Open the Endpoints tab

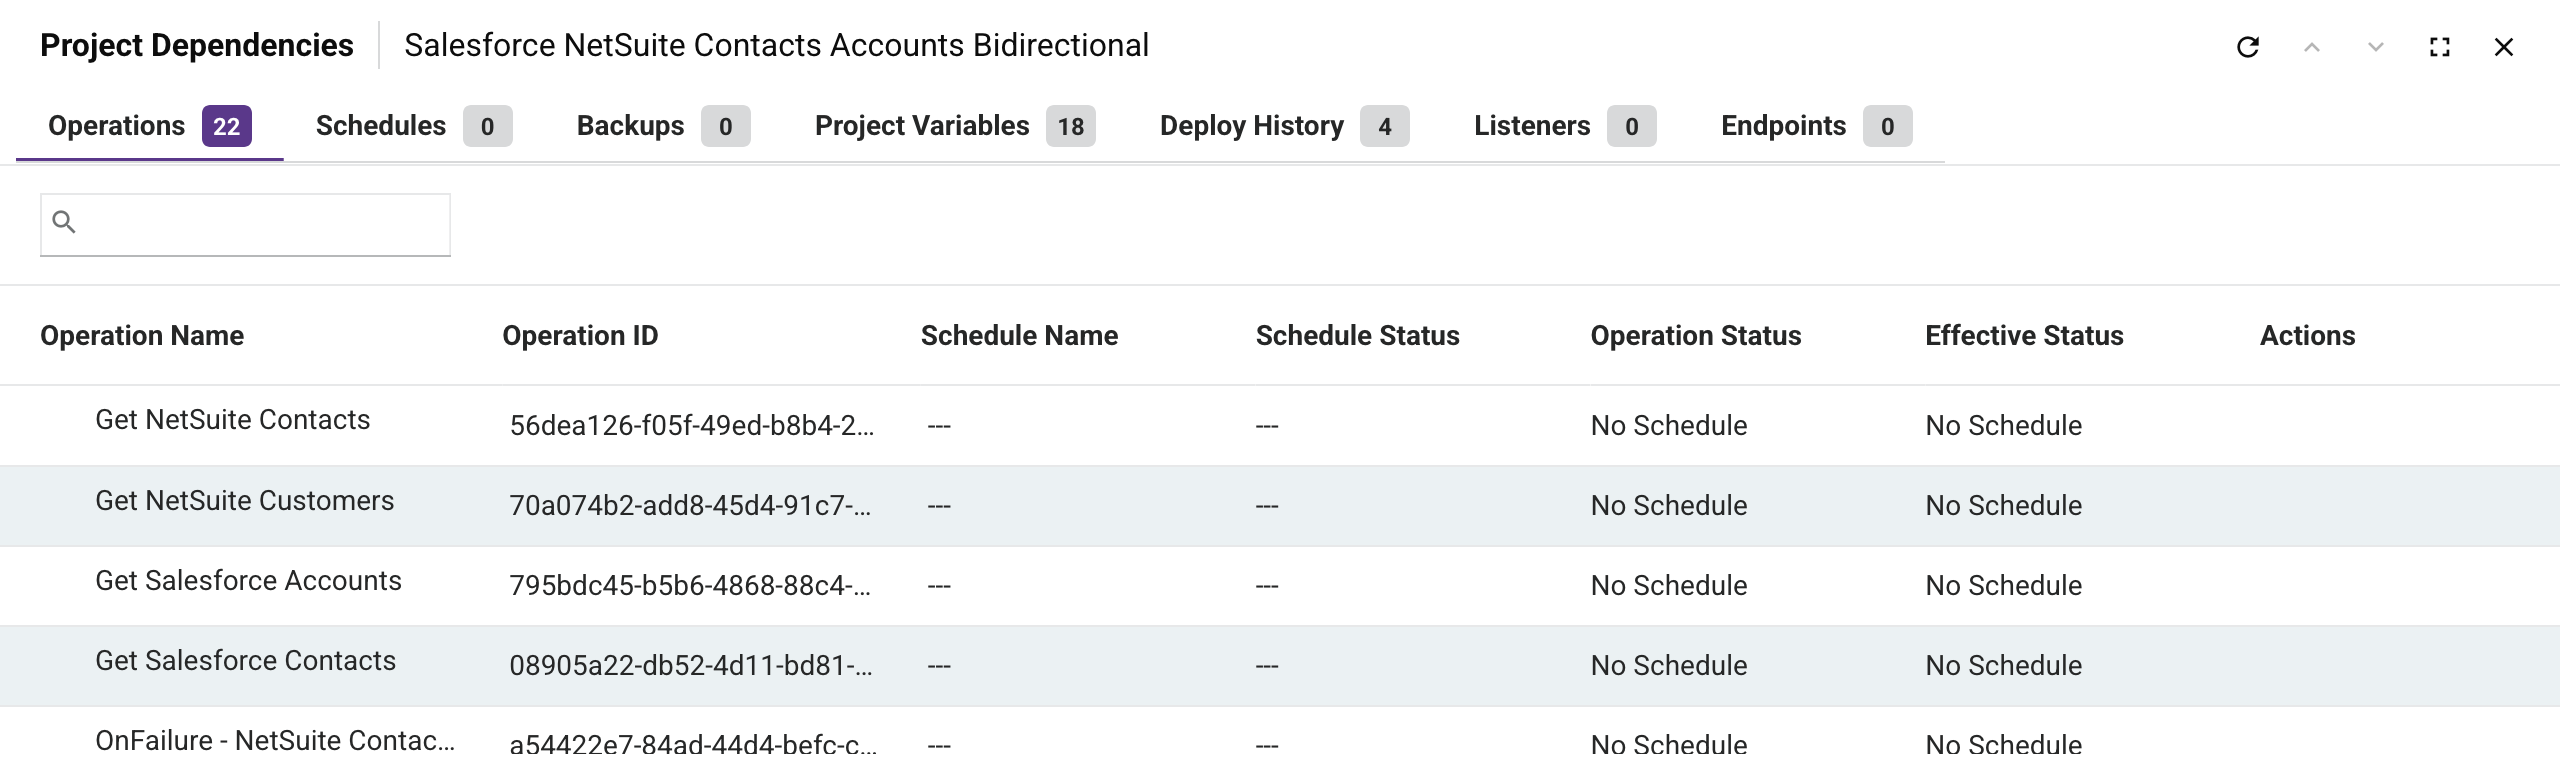coord(1816,126)
